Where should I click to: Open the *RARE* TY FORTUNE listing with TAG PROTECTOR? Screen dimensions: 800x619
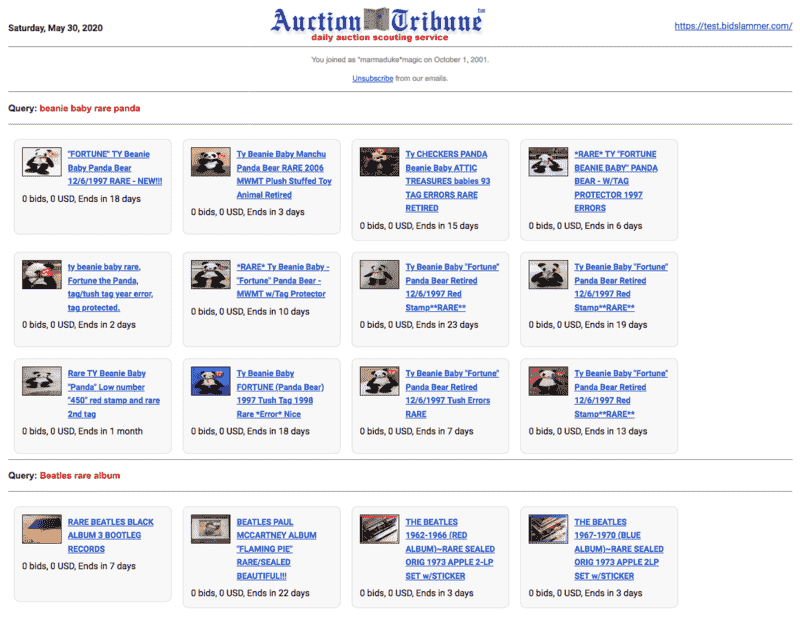coord(616,181)
